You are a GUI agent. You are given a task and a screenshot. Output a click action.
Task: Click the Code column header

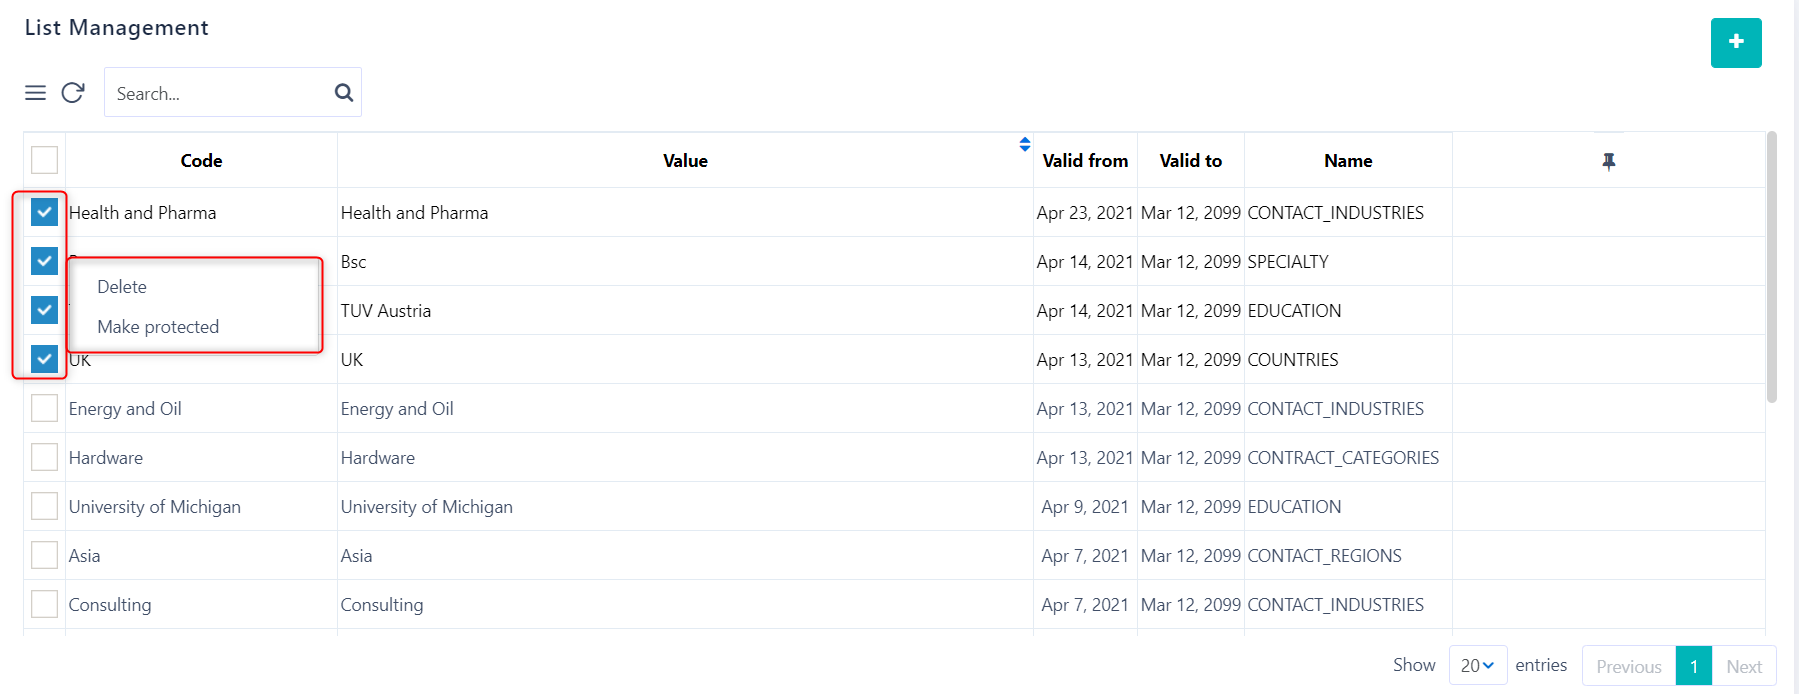click(201, 161)
